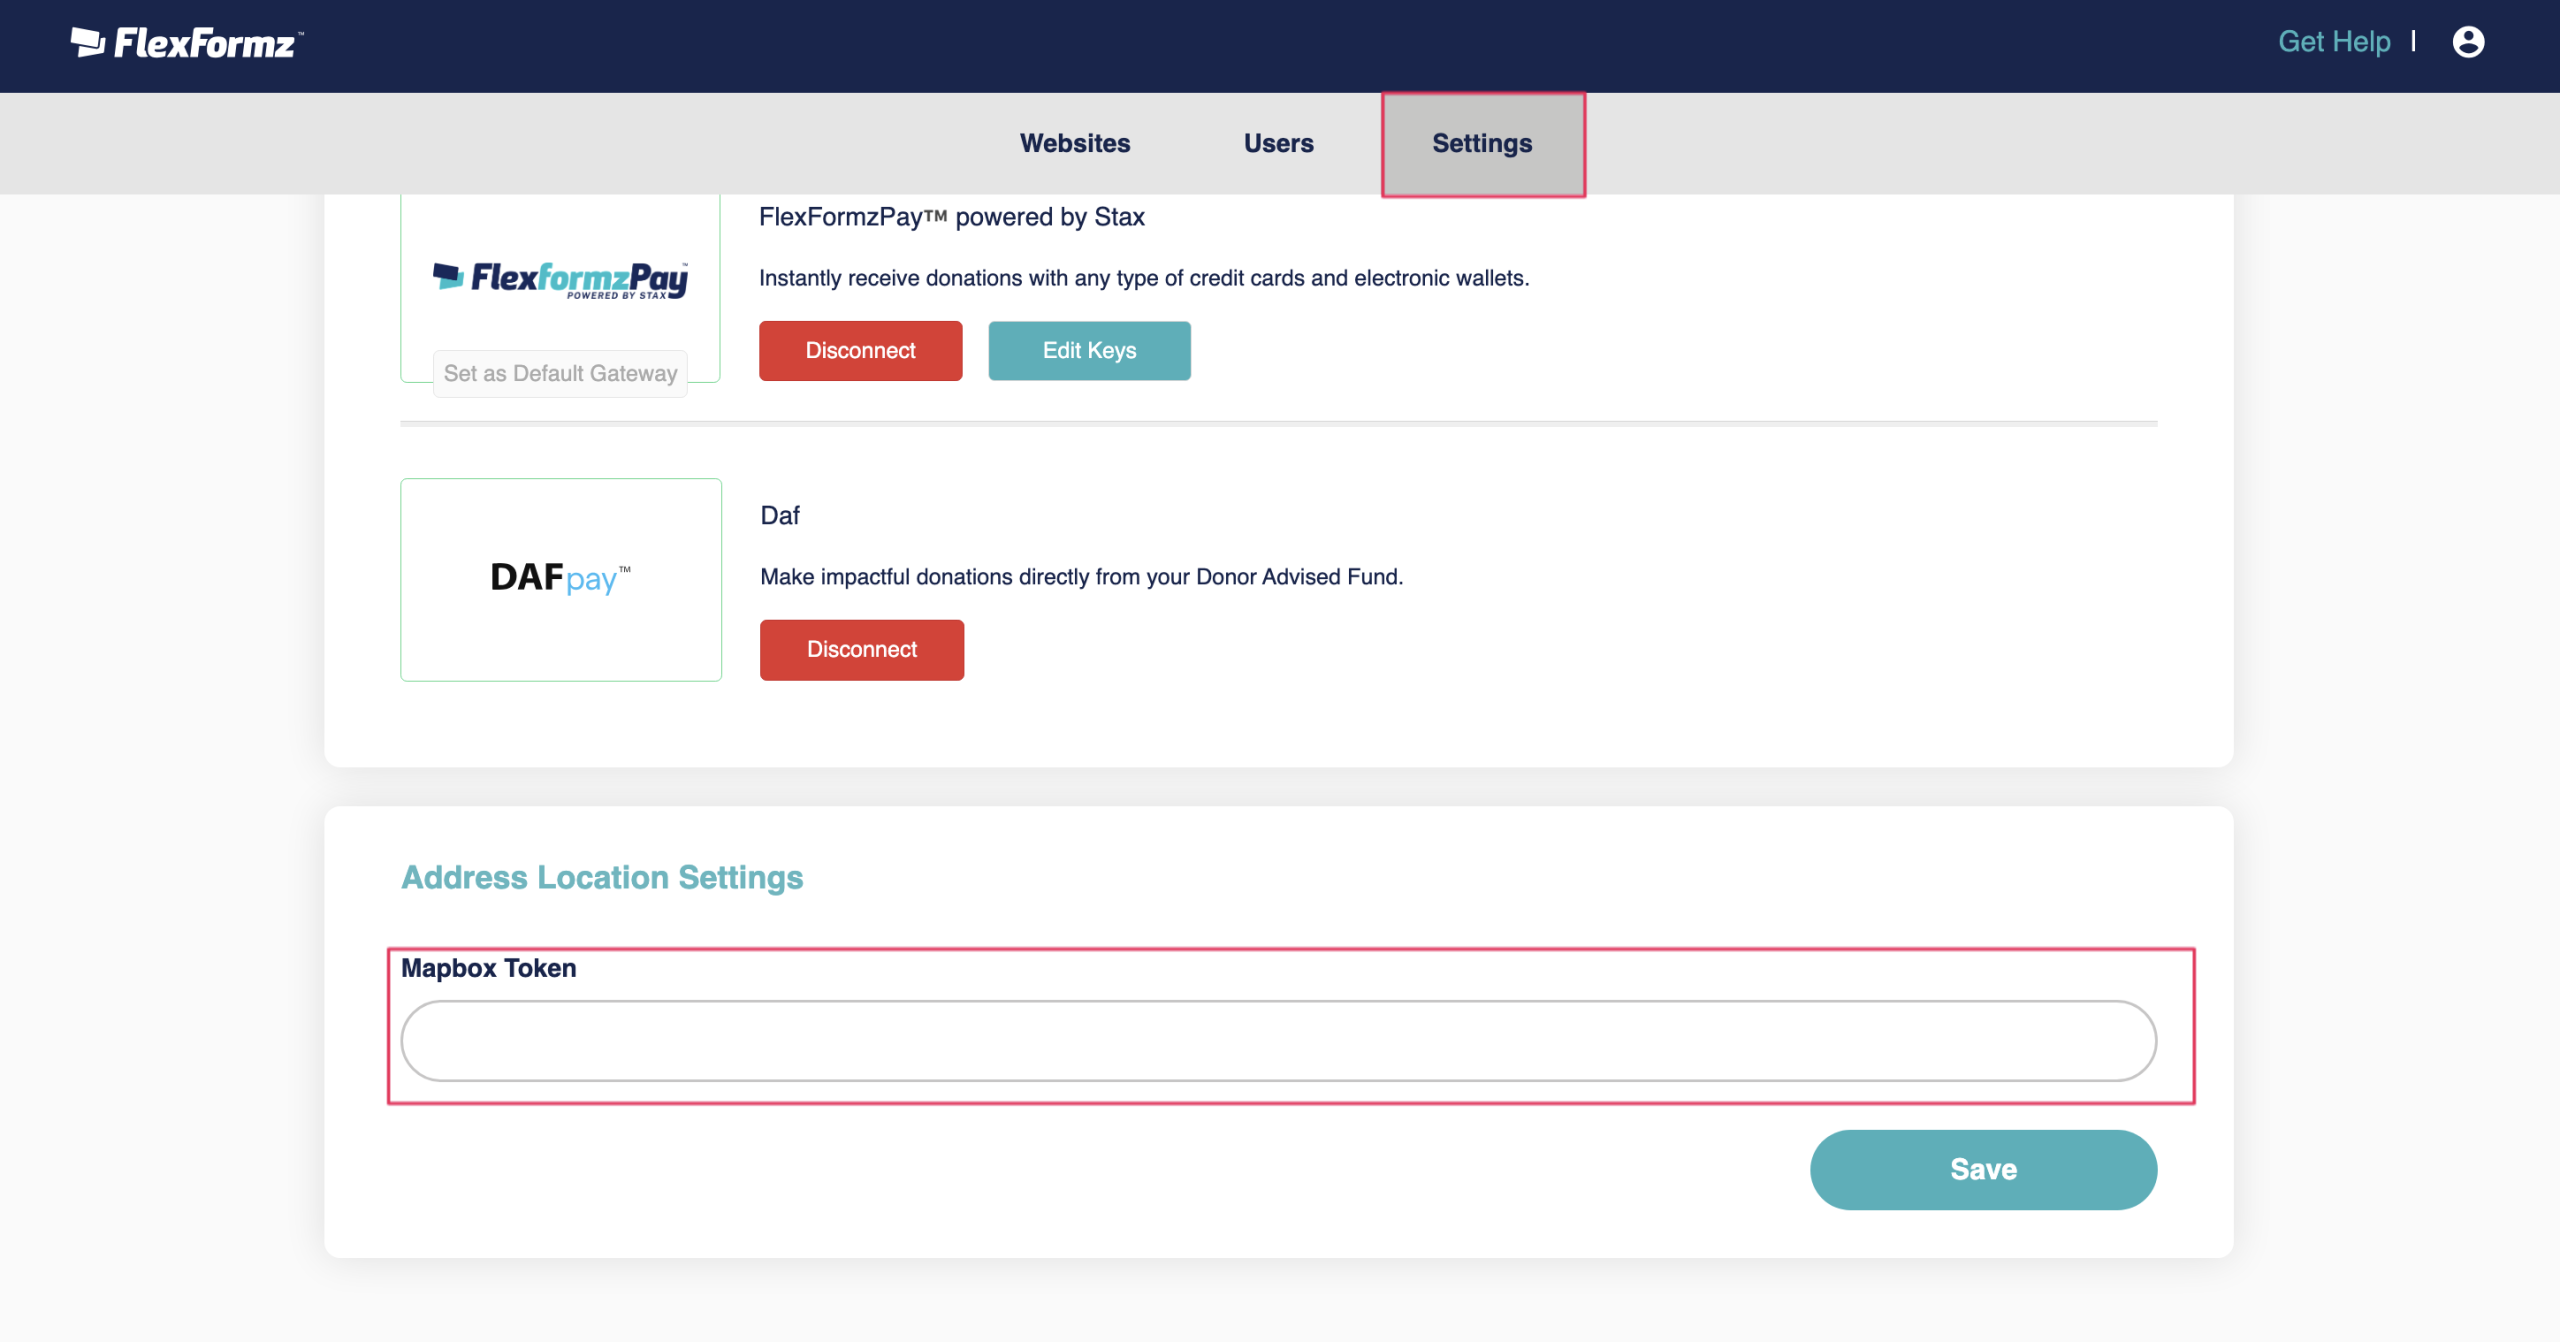Open the Get Help link
Image resolution: width=2560 pixels, height=1342 pixels.
(2333, 42)
